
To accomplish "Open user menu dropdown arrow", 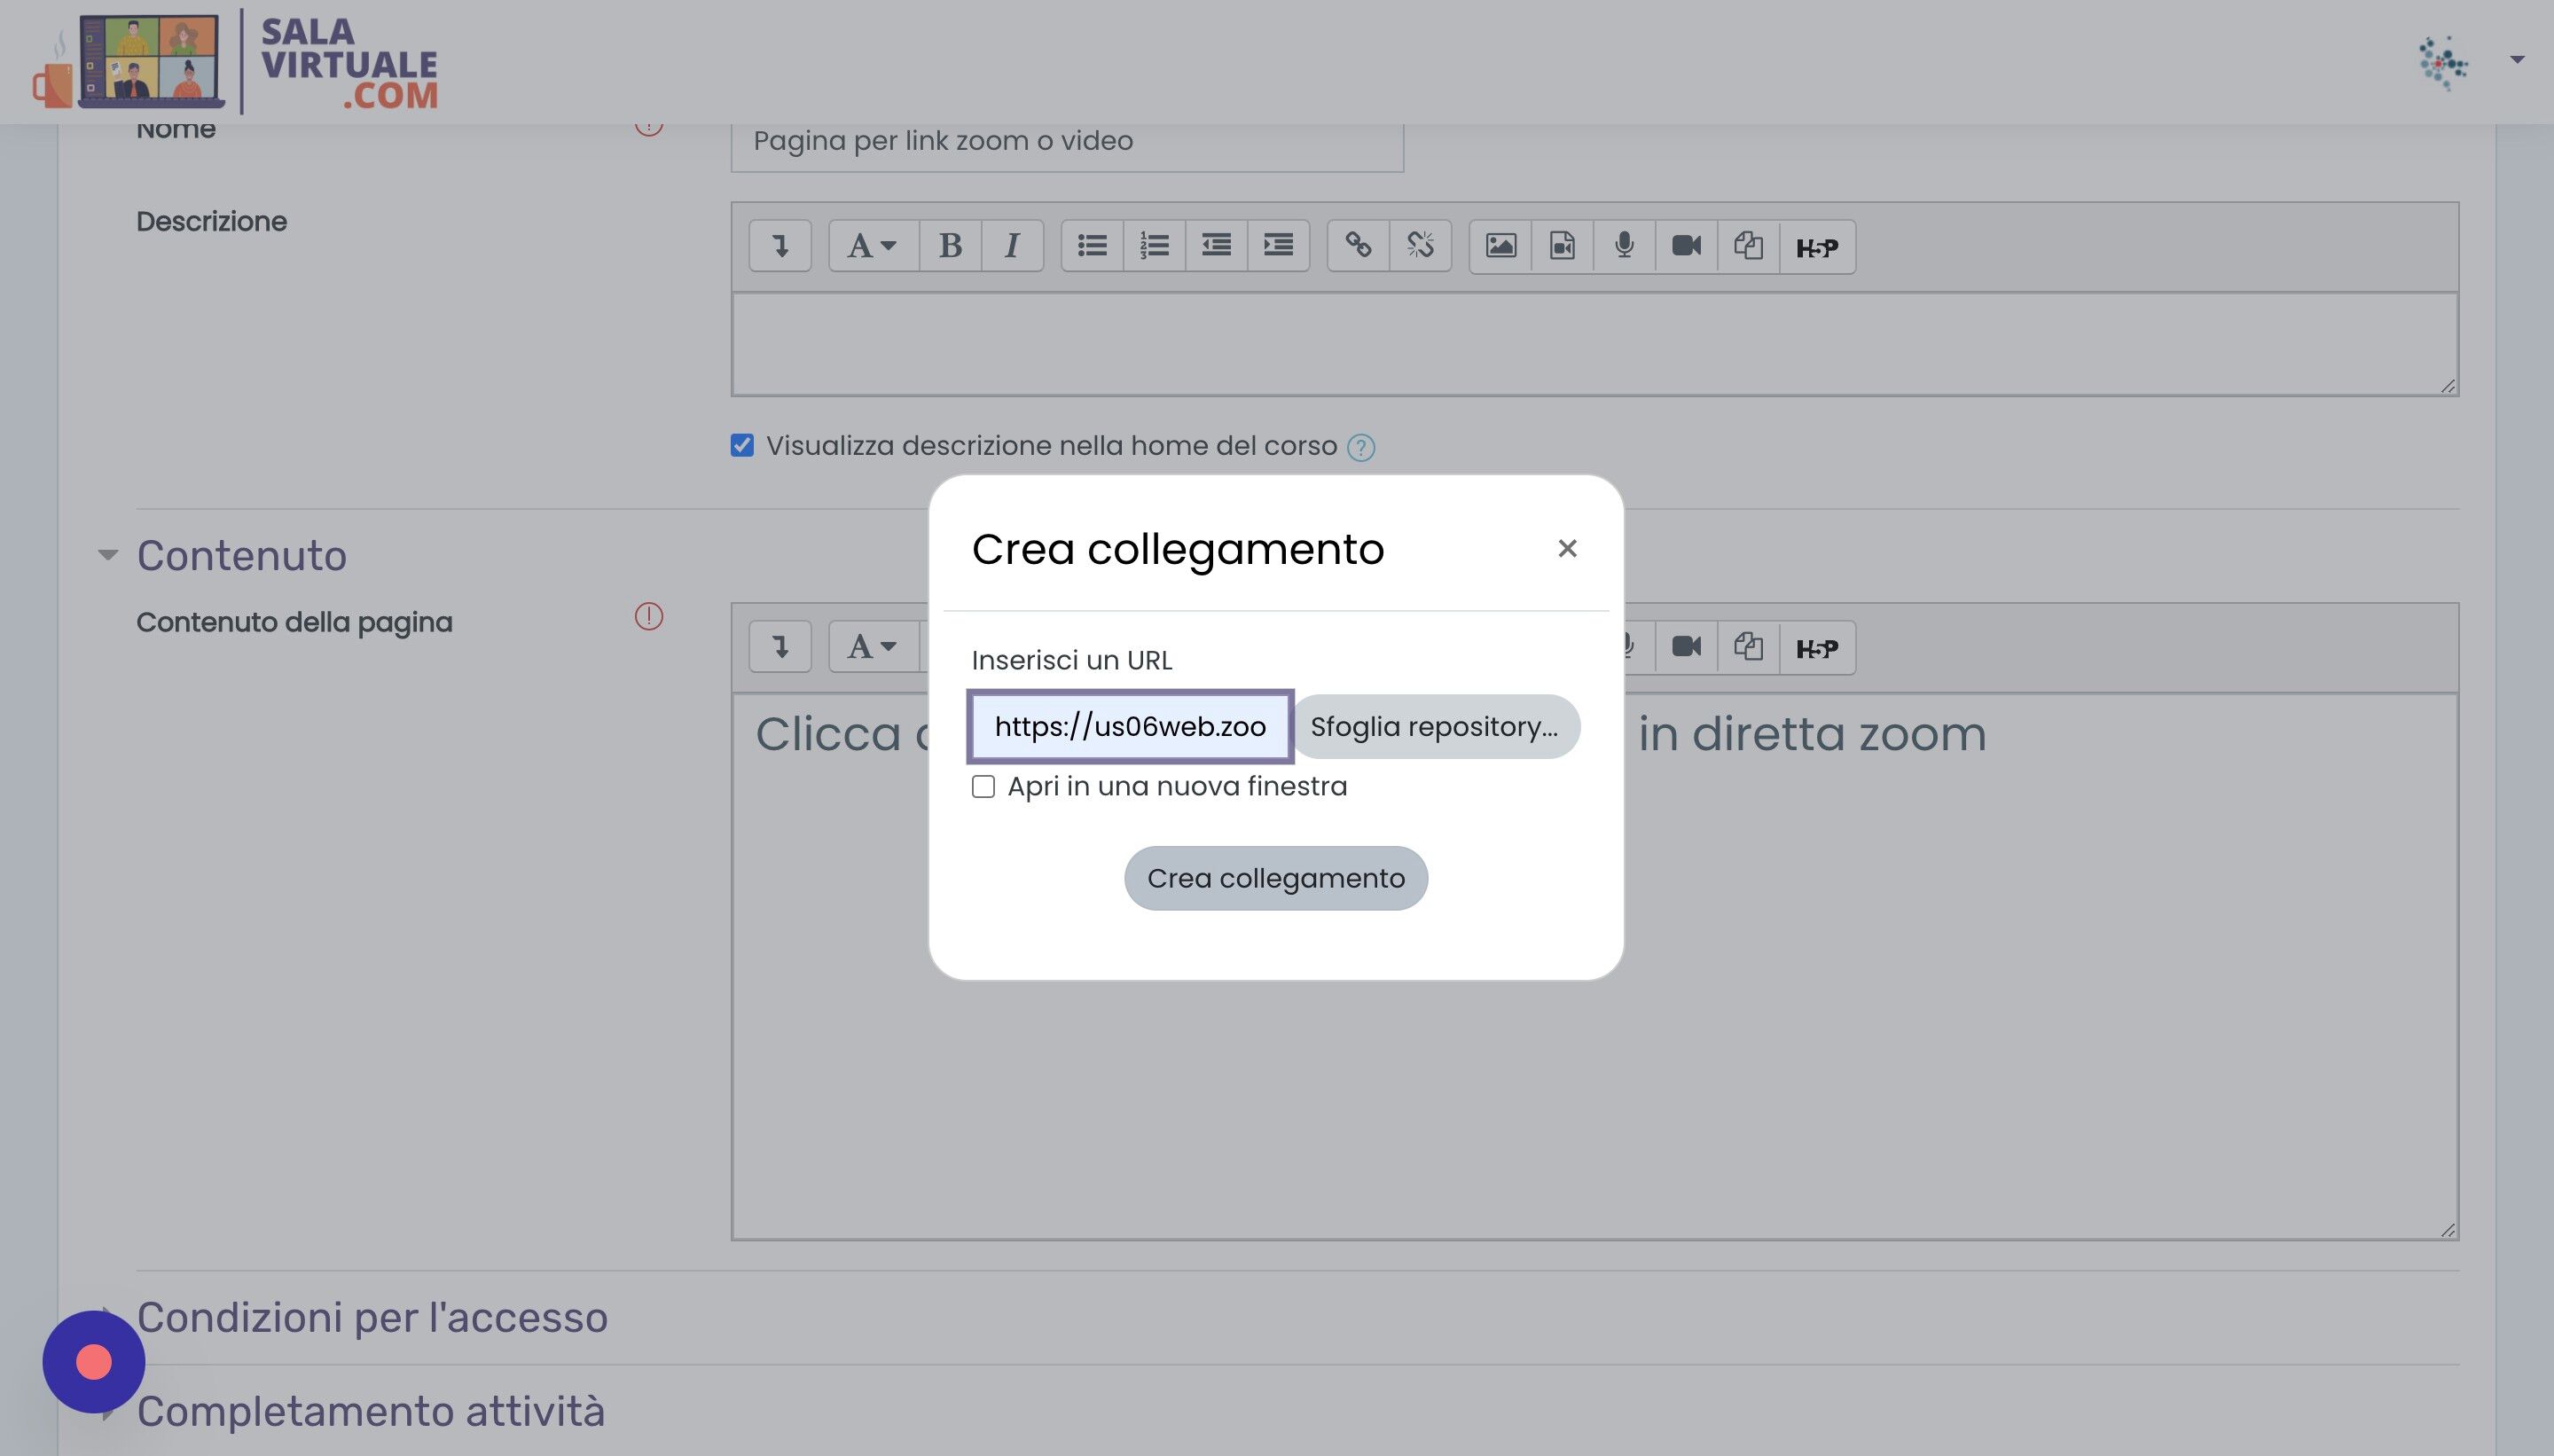I will point(2517,60).
